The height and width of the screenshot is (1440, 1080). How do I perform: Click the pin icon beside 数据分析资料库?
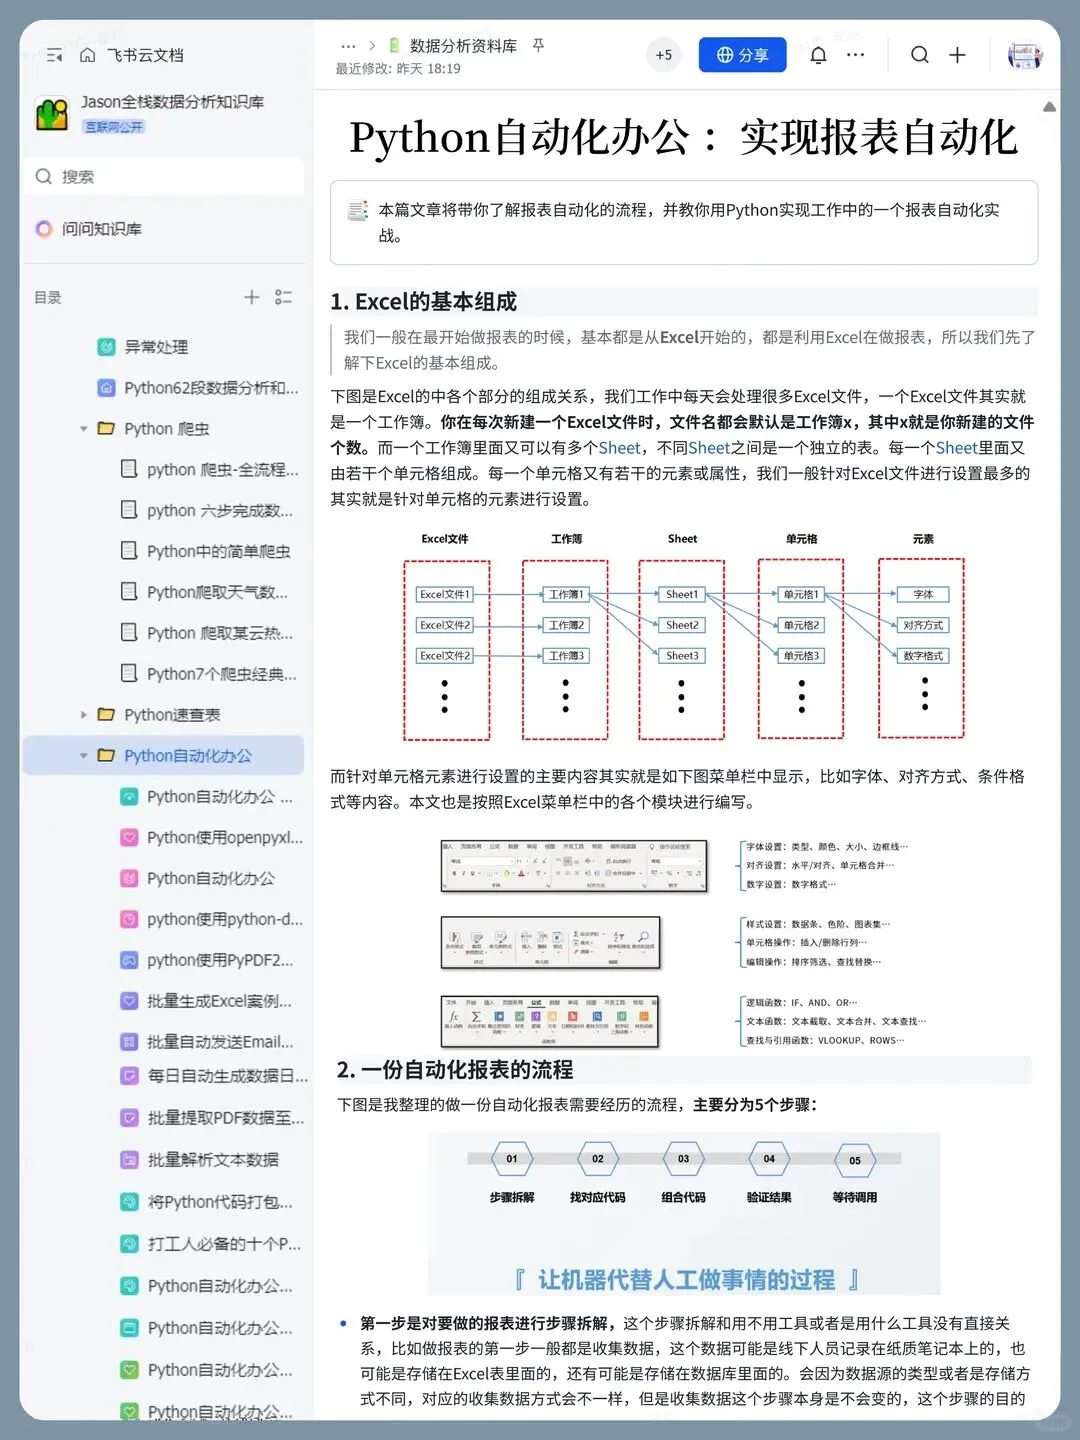click(538, 46)
